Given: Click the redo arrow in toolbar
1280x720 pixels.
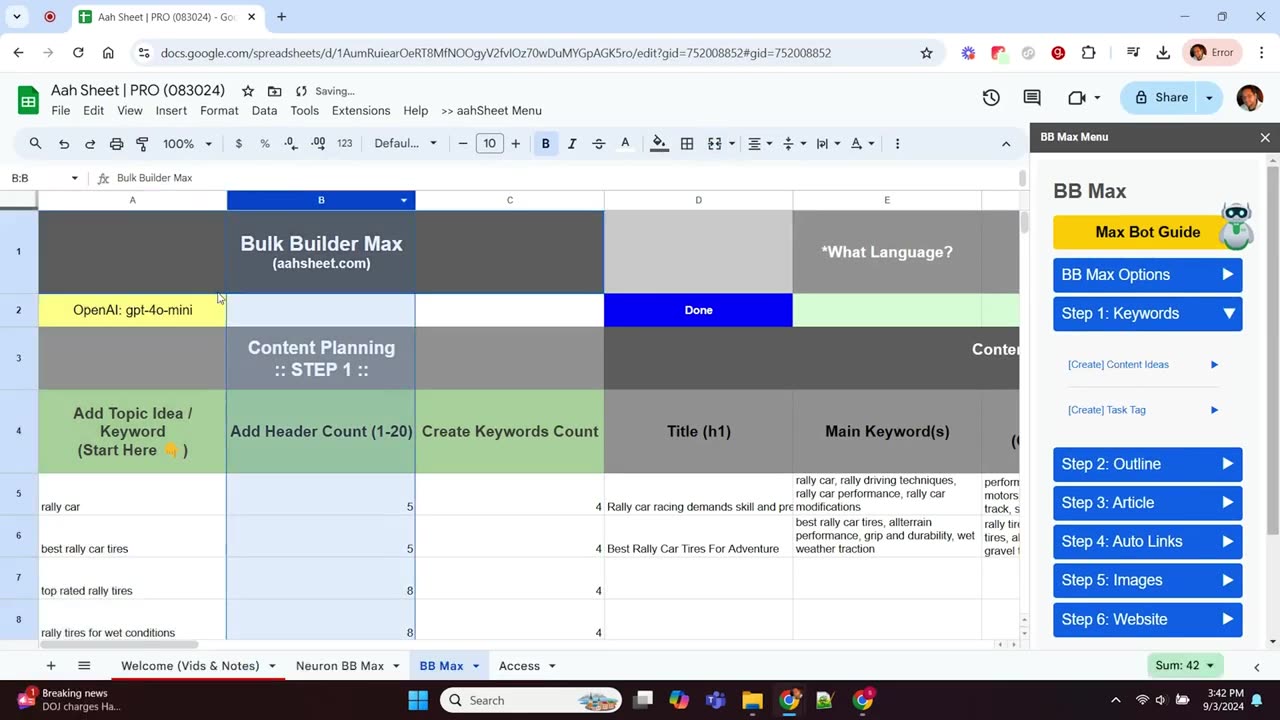Looking at the screenshot, I should click(x=89, y=143).
